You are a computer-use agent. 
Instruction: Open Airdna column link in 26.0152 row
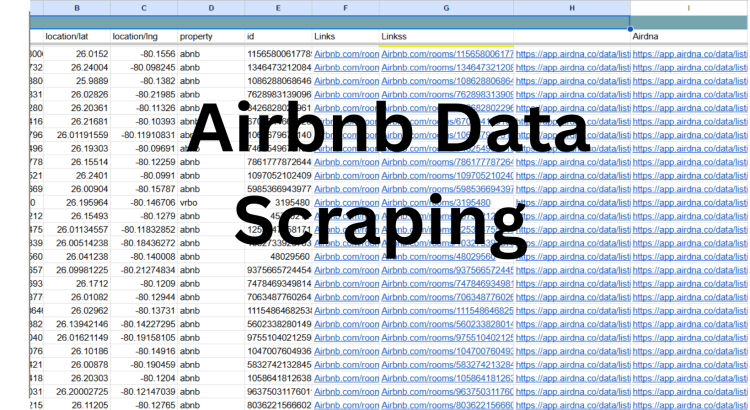pos(690,54)
